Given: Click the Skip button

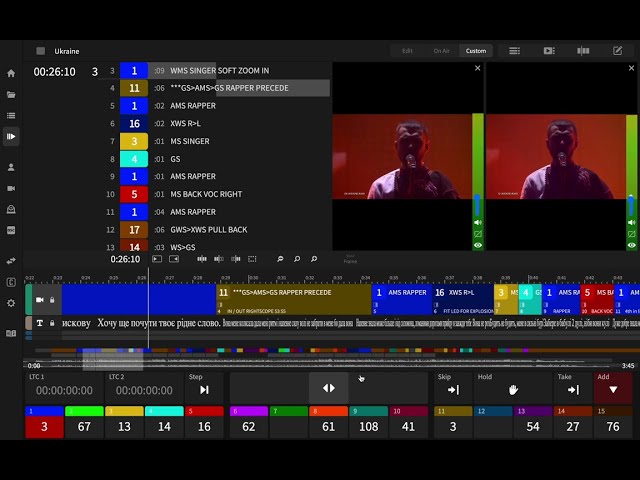Looking at the screenshot, I should tap(453, 388).
